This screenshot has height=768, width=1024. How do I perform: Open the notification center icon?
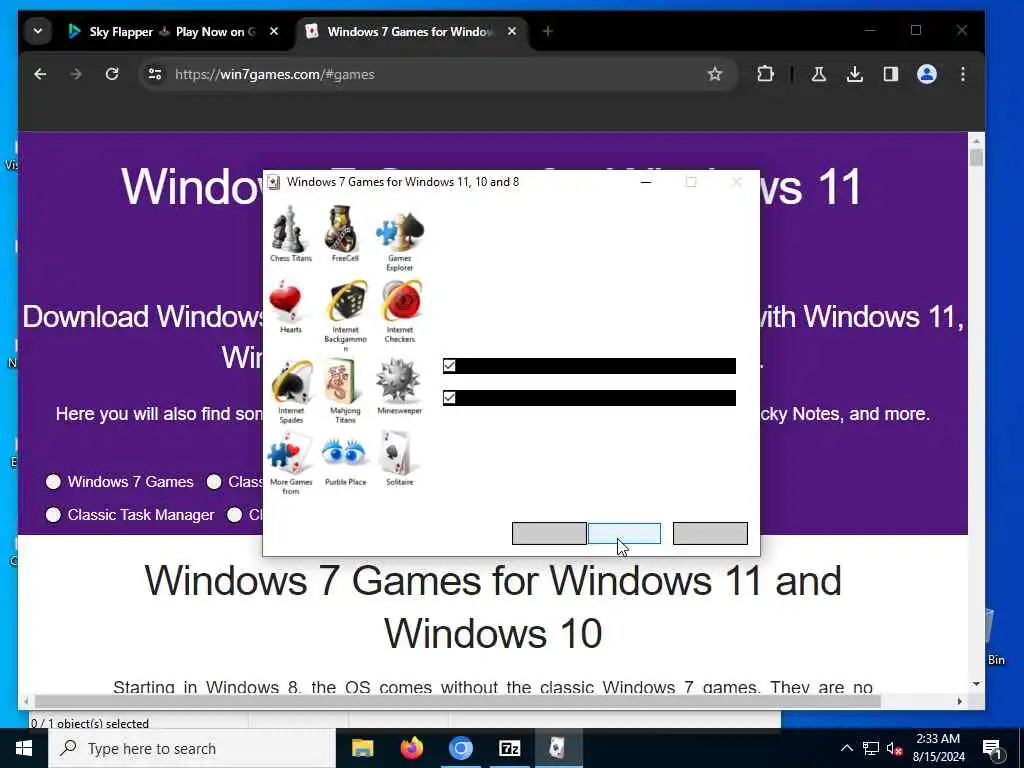pos(993,749)
